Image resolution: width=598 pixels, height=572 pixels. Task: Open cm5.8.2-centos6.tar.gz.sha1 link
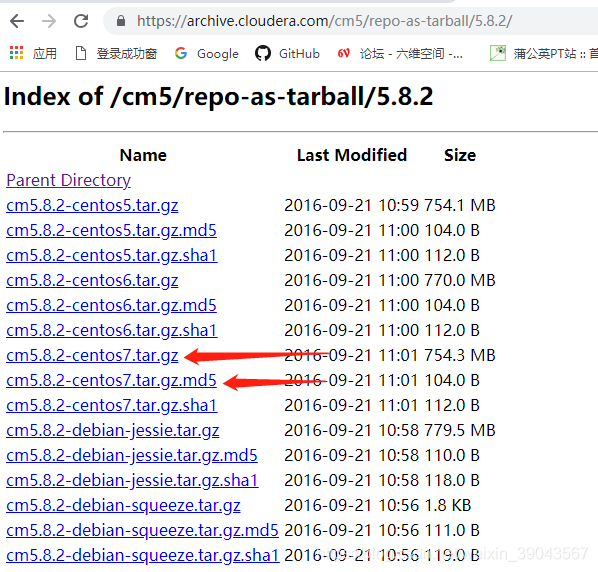tap(112, 330)
